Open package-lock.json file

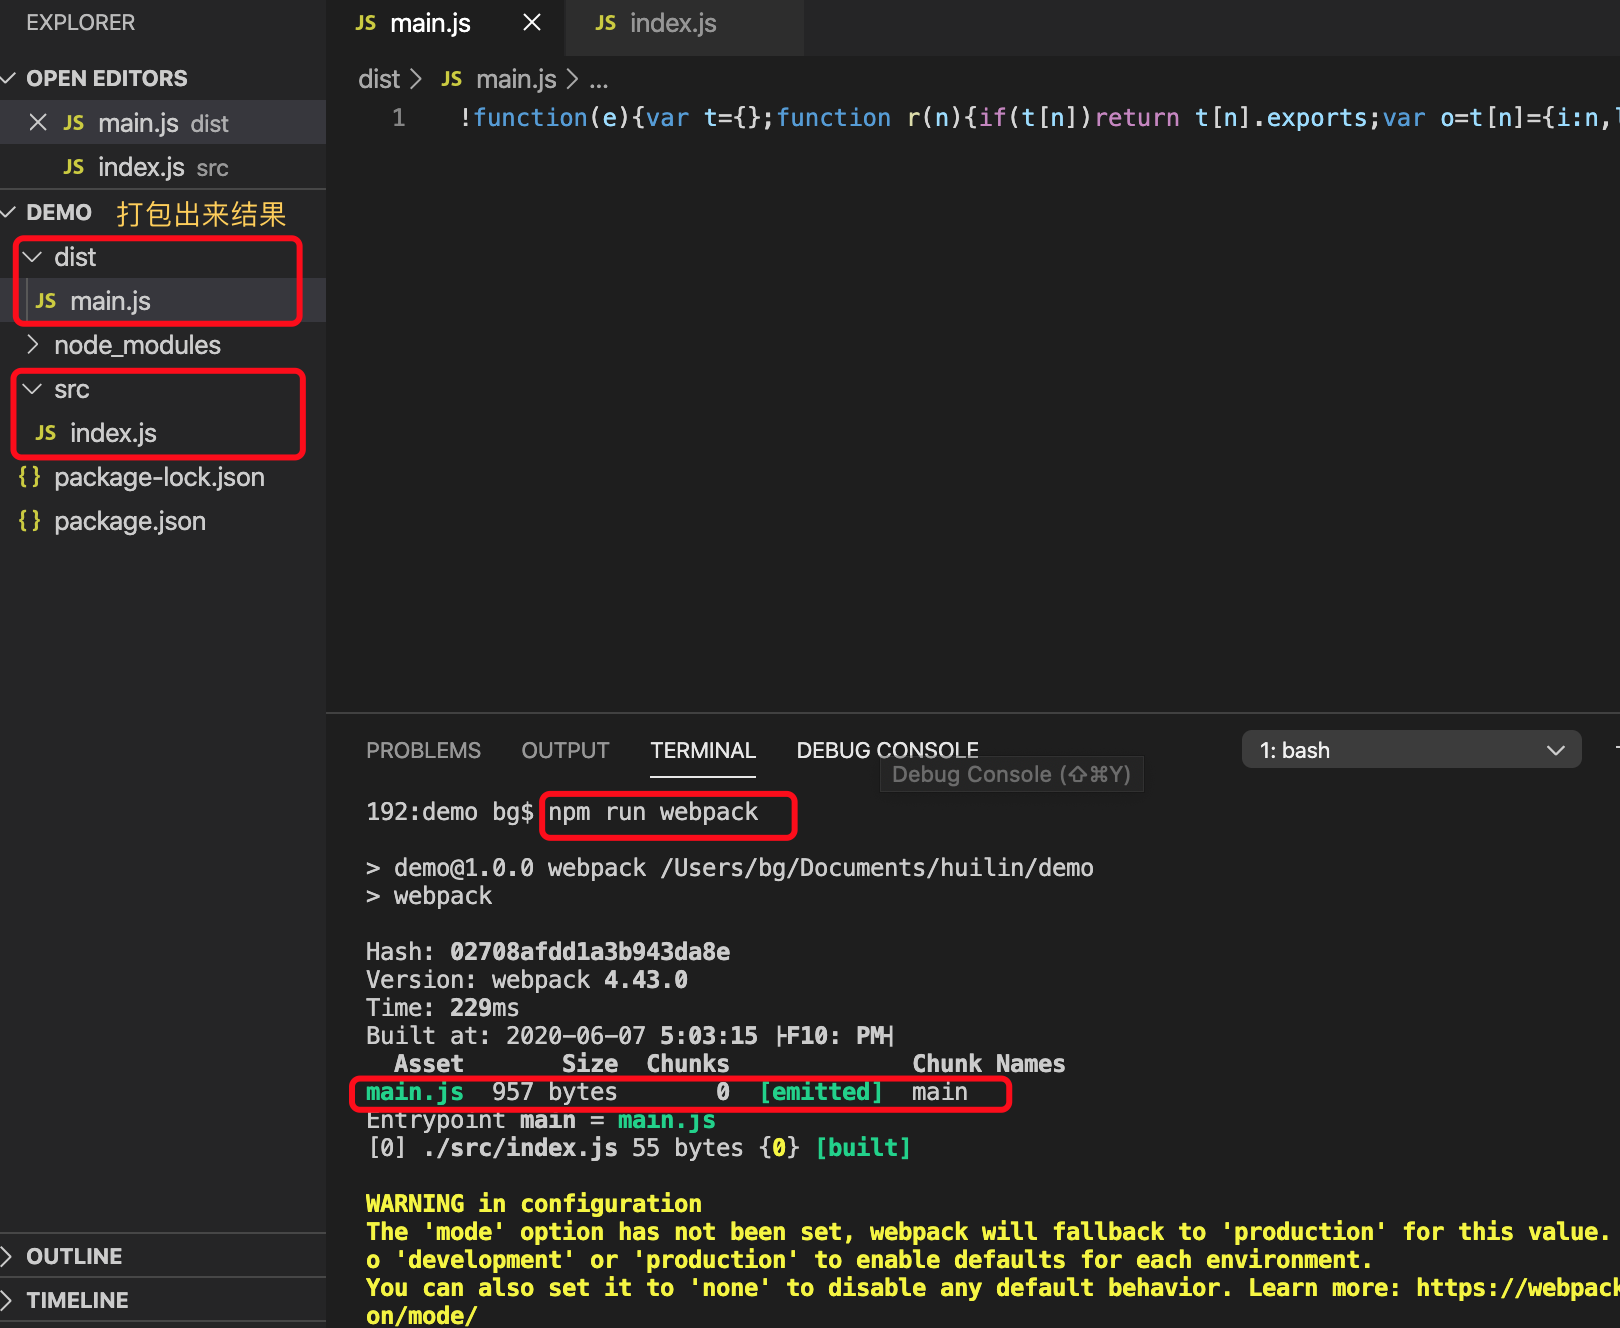[163, 477]
